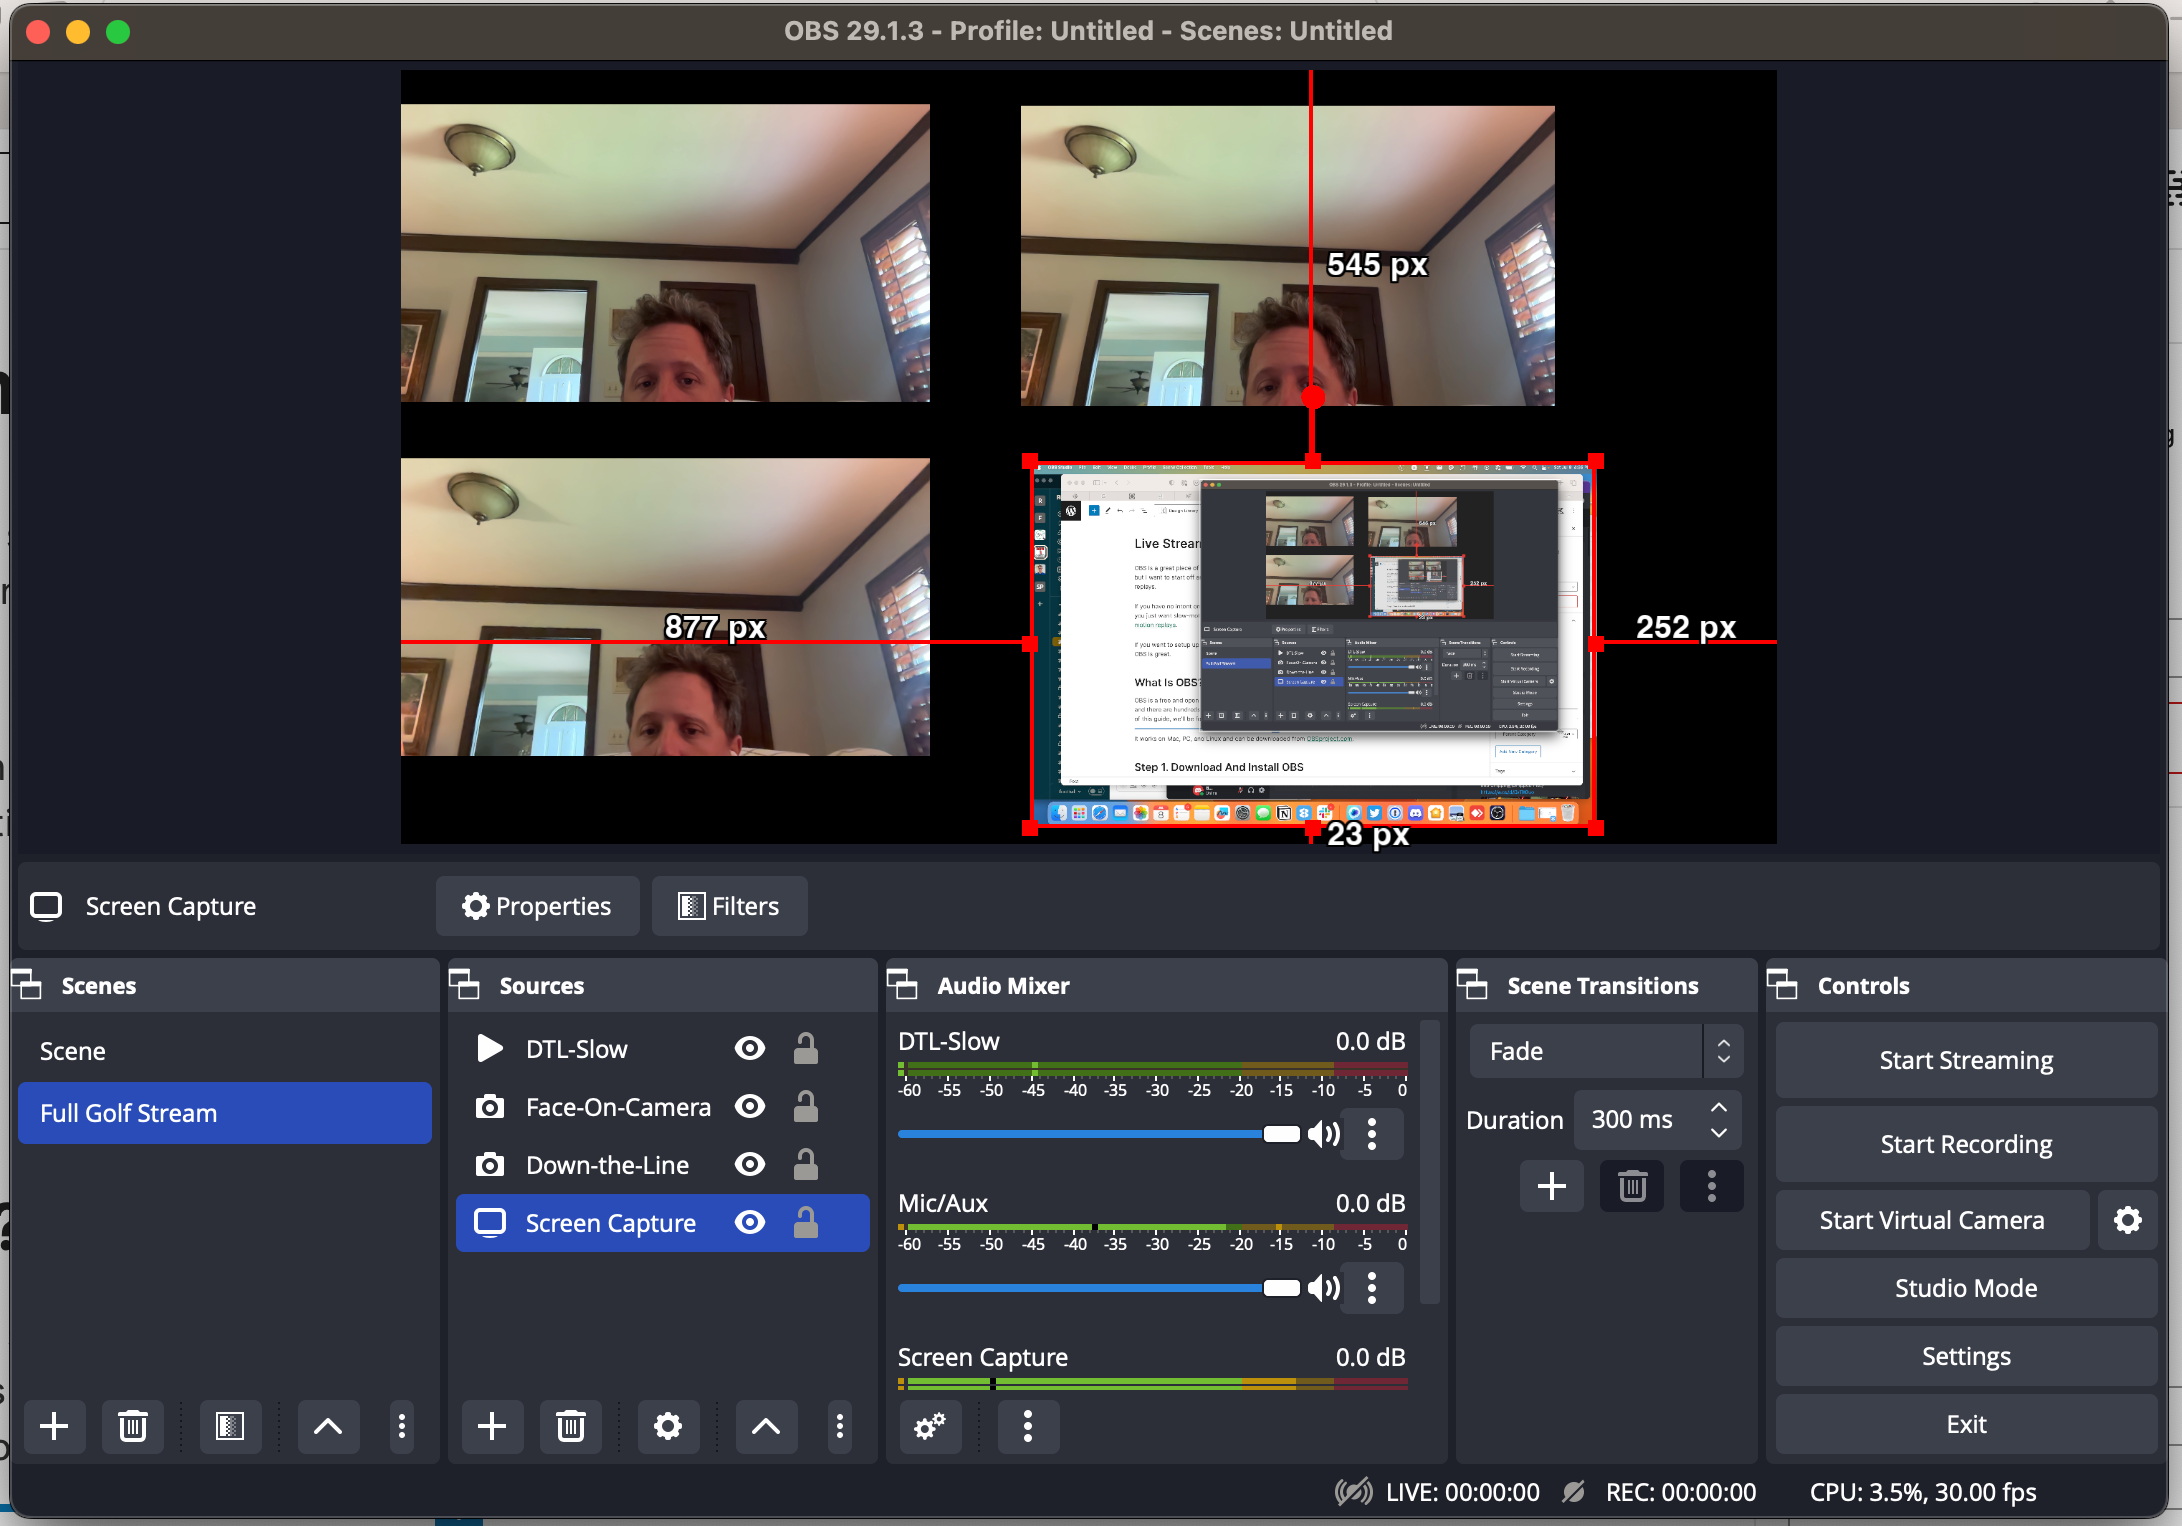Viewport: 2182px width, 1526px height.
Task: Click the top-left camera preview thumbnail
Action: point(665,253)
